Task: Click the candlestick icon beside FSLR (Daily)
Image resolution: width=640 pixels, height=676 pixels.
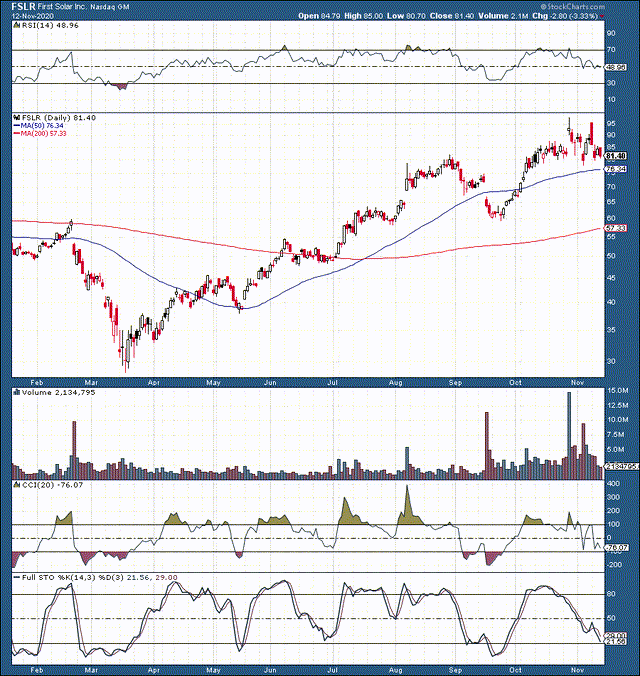Action: click(17, 117)
